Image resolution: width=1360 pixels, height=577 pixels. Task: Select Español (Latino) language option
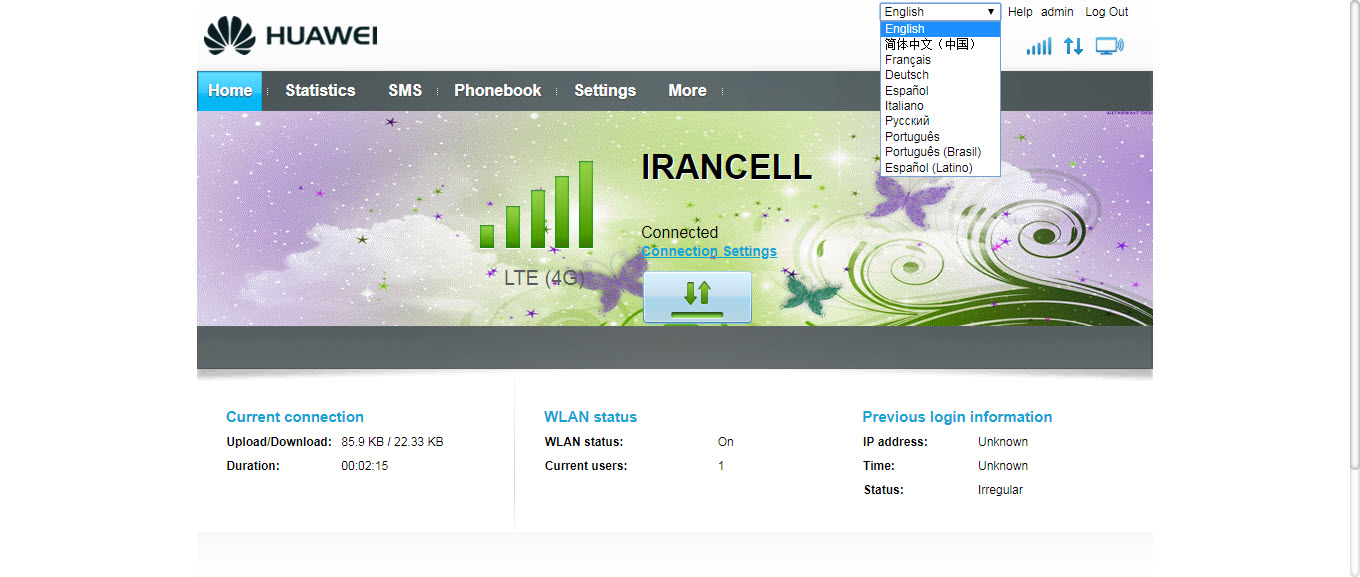pos(940,168)
